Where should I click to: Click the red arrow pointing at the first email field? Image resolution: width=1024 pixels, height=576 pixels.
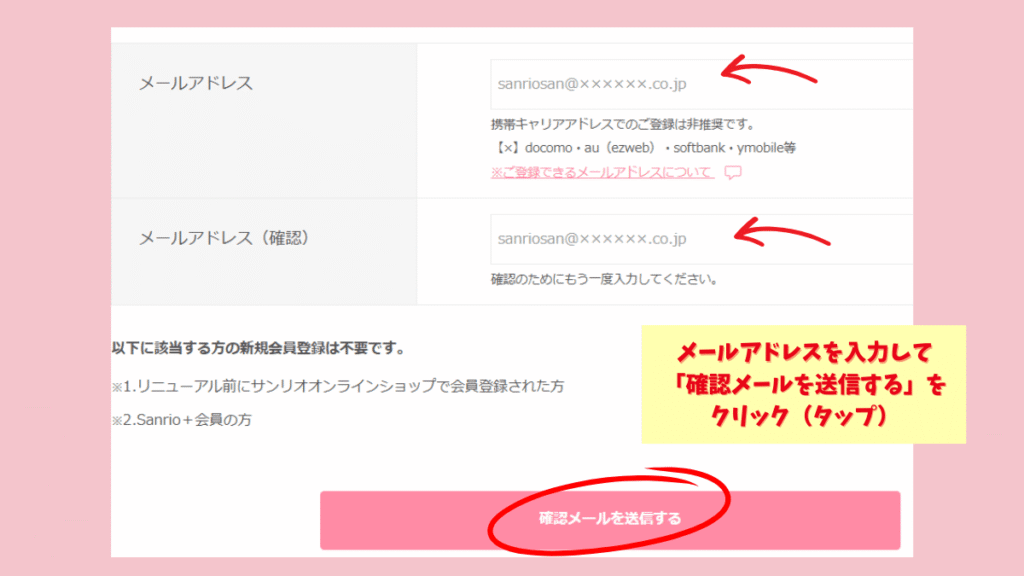click(769, 70)
